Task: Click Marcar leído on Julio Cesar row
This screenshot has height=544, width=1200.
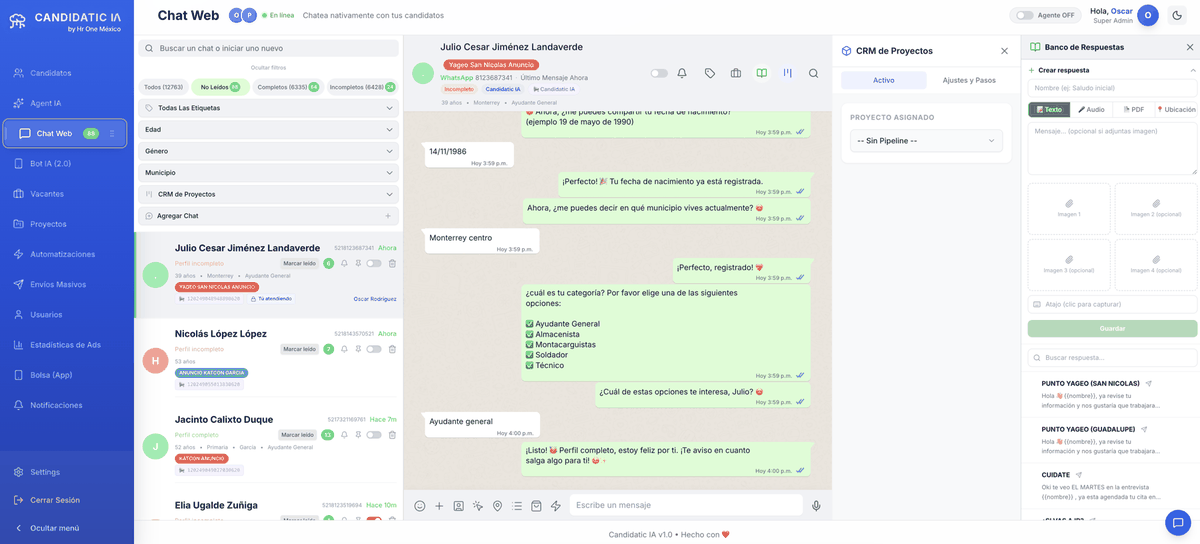Action: click(300, 264)
